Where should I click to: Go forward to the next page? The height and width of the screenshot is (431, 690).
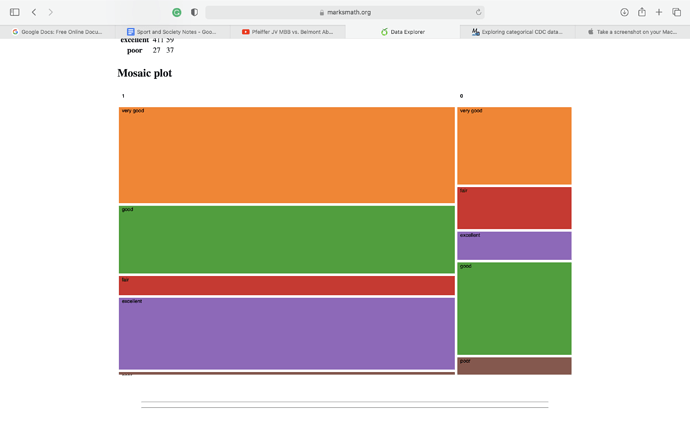[51, 12]
